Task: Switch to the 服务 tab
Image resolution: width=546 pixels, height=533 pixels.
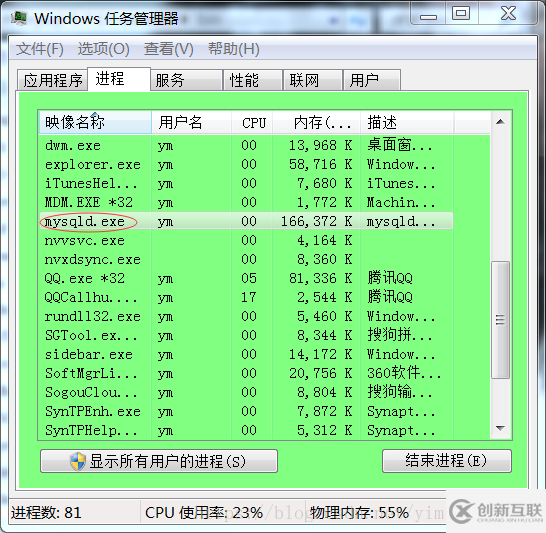Action: pyautogui.click(x=187, y=80)
